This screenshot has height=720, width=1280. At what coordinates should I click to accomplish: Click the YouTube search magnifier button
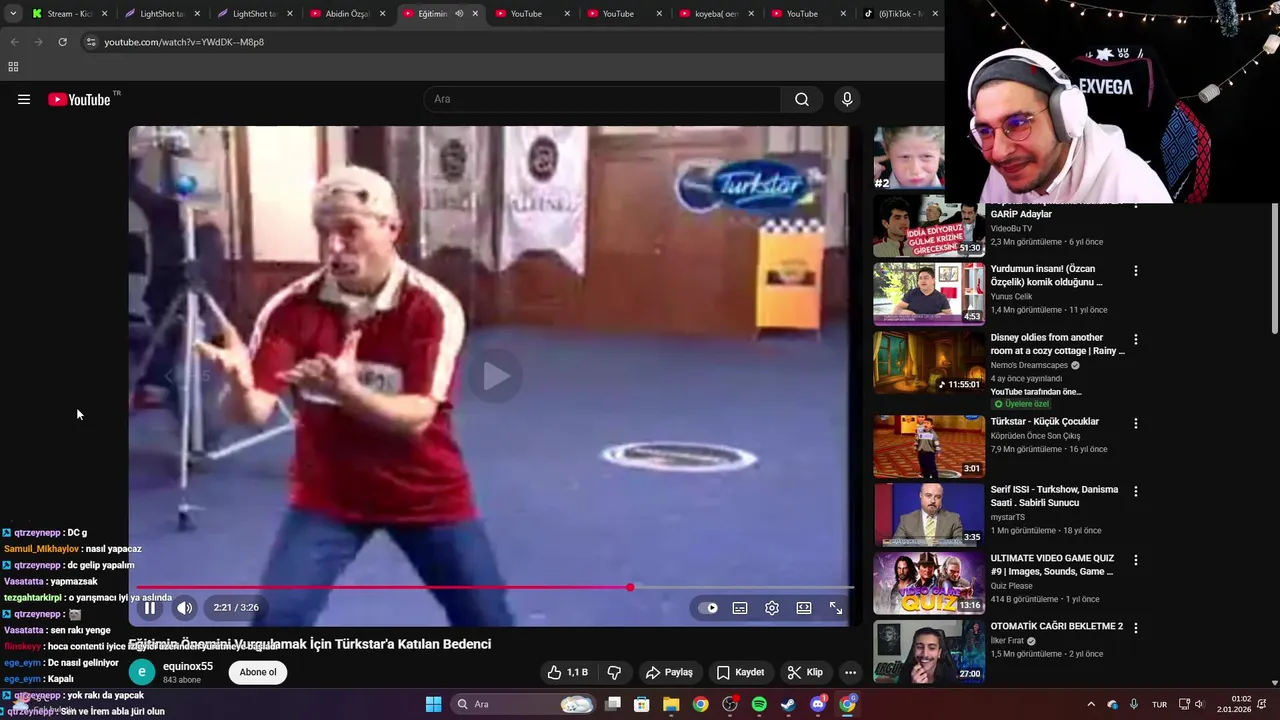(802, 99)
